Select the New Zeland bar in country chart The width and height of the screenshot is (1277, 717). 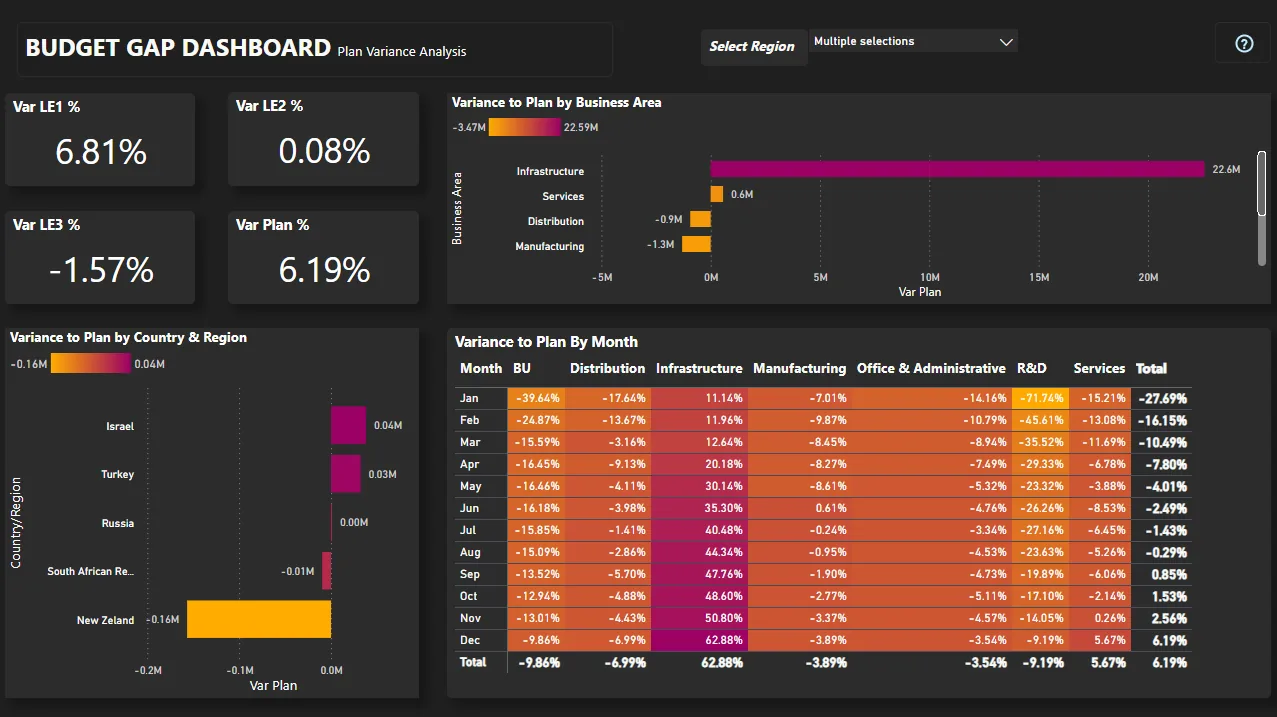tap(259, 619)
